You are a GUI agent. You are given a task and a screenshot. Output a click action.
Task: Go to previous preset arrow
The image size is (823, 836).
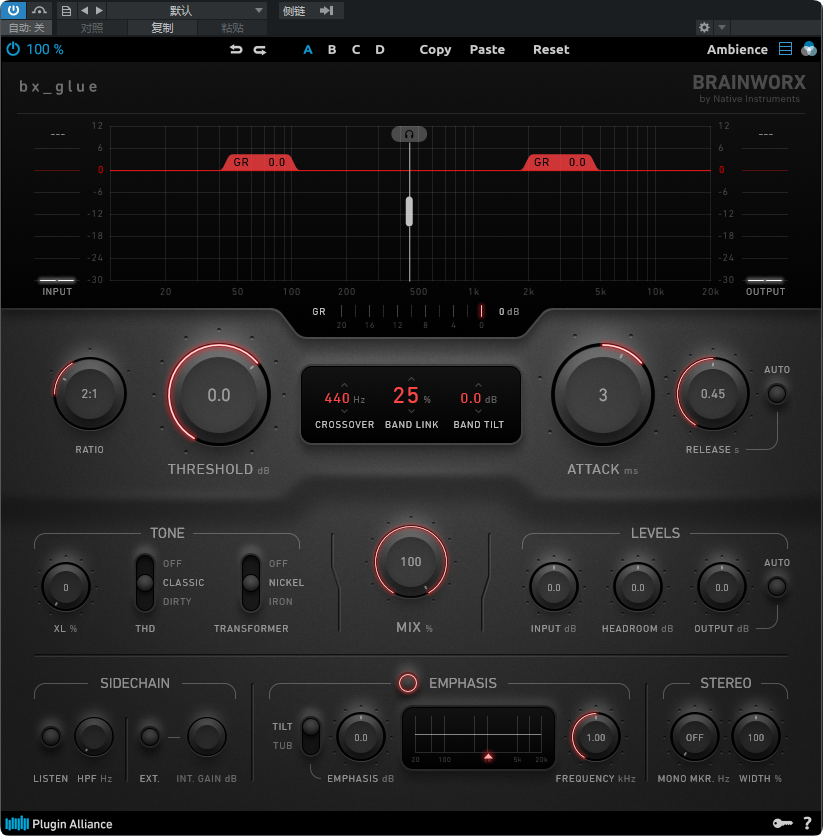84,10
